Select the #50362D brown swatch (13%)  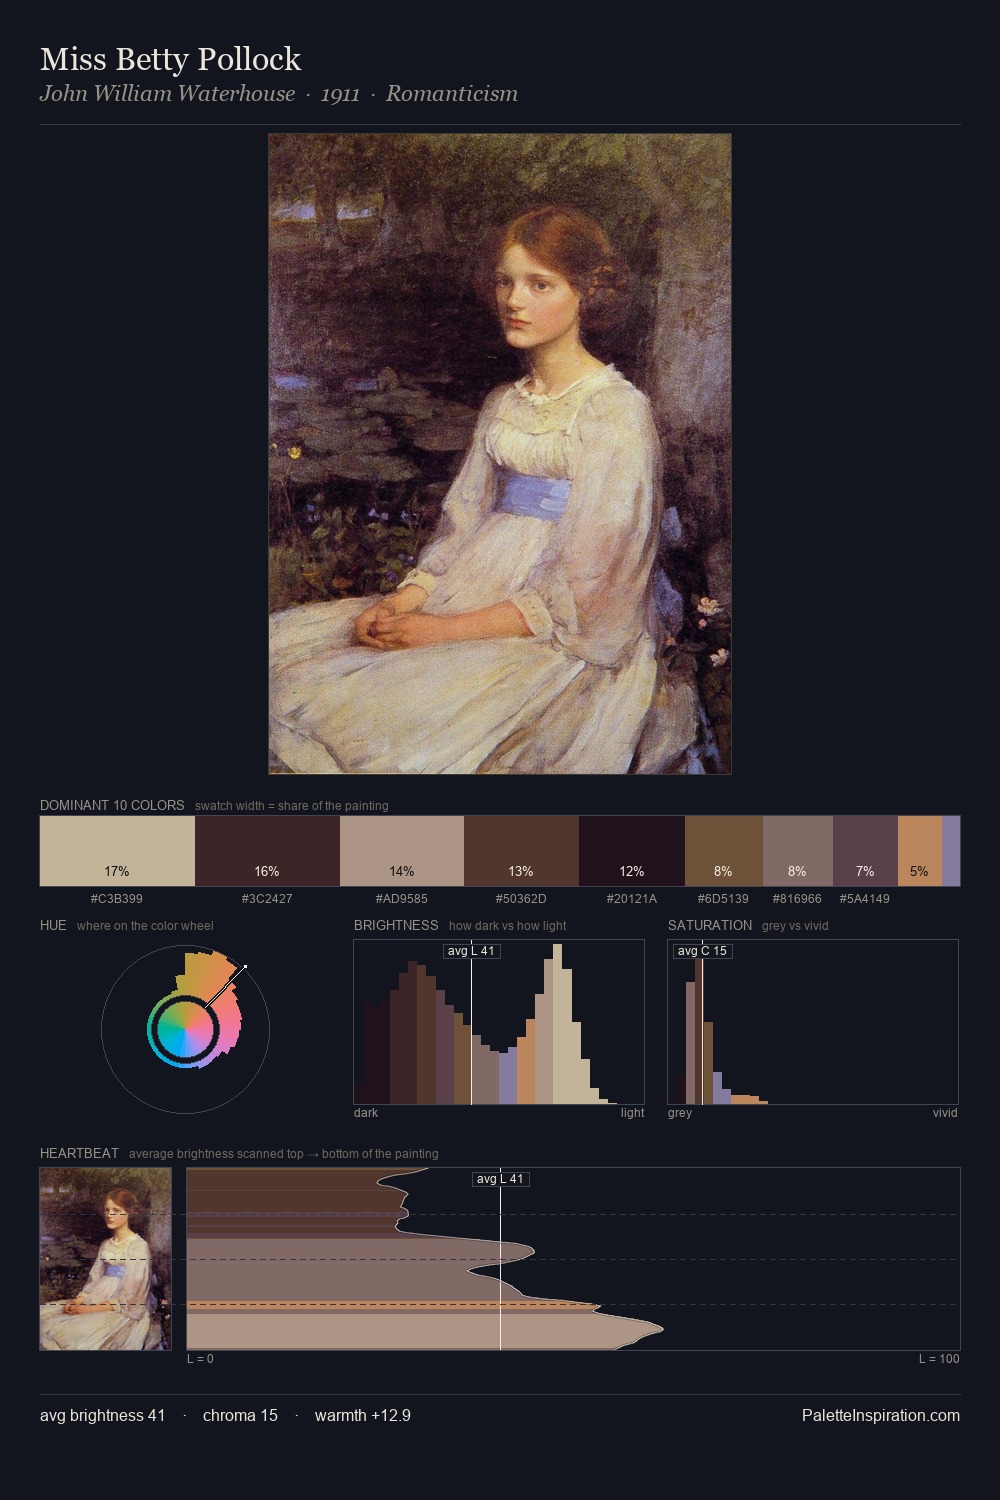[521, 851]
